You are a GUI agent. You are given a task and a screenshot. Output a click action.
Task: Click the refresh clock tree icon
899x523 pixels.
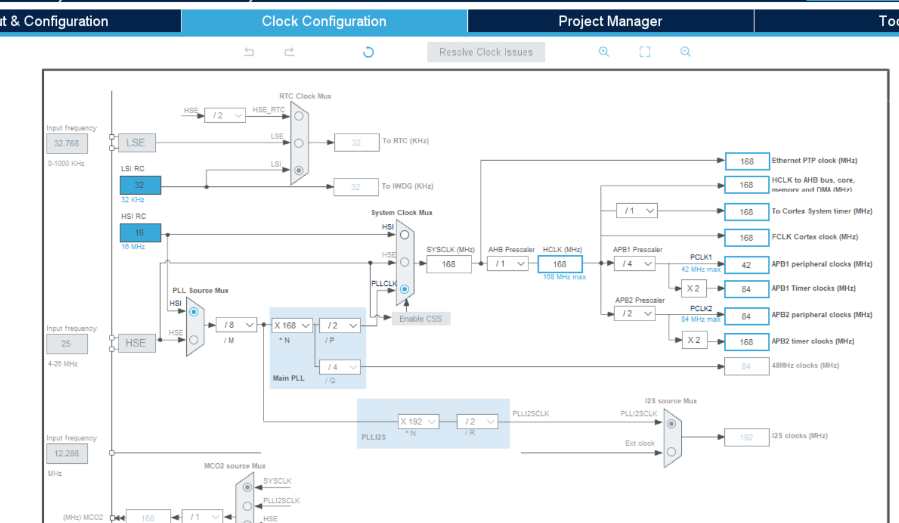[369, 52]
